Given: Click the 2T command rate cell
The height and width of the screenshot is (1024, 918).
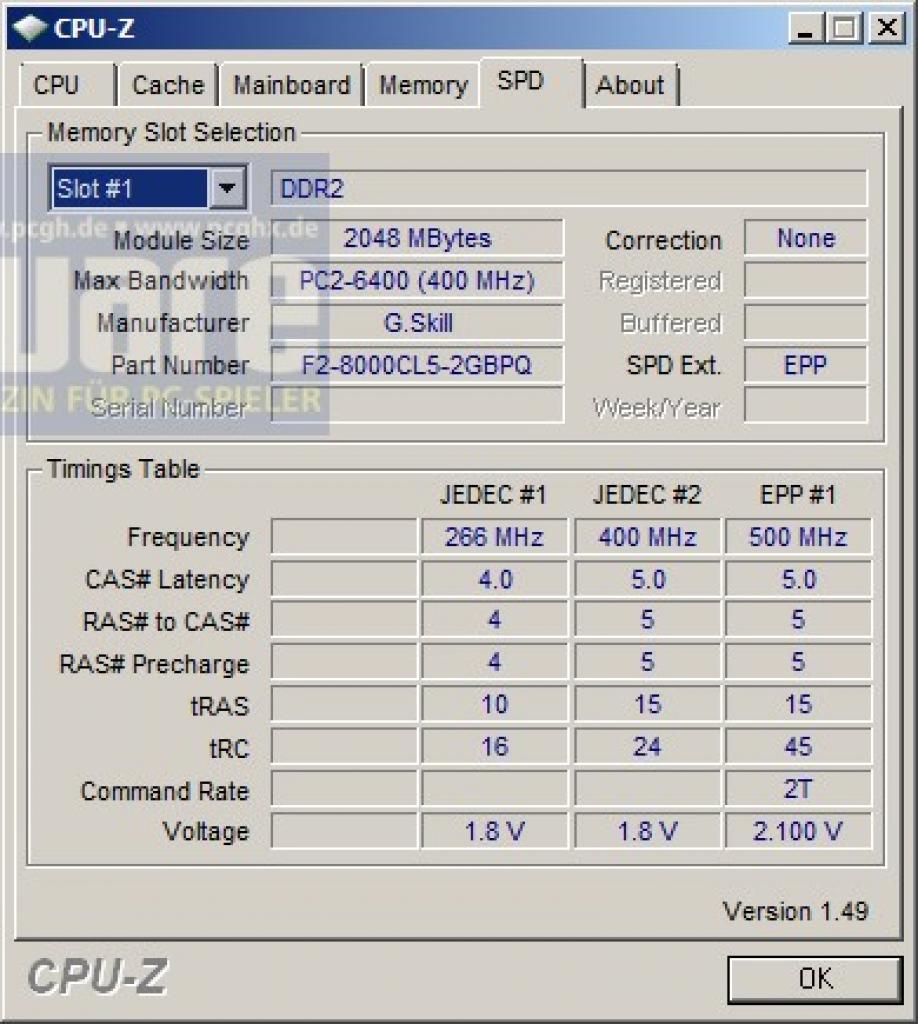Looking at the screenshot, I should (x=798, y=789).
